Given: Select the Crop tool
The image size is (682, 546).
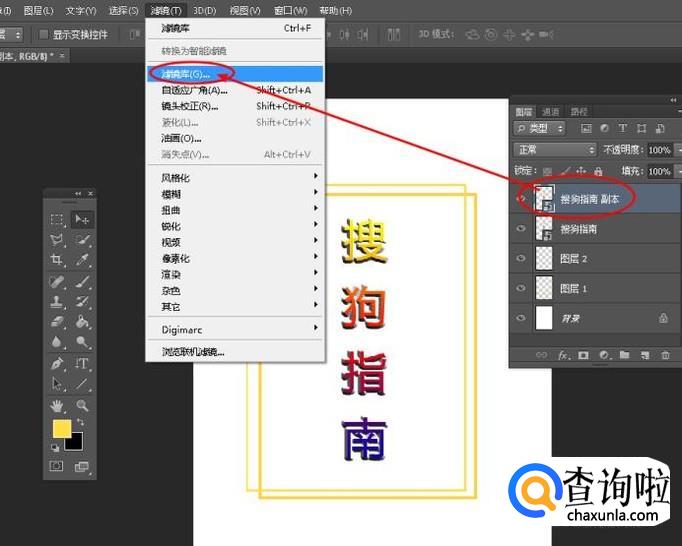Looking at the screenshot, I should pos(57,260).
